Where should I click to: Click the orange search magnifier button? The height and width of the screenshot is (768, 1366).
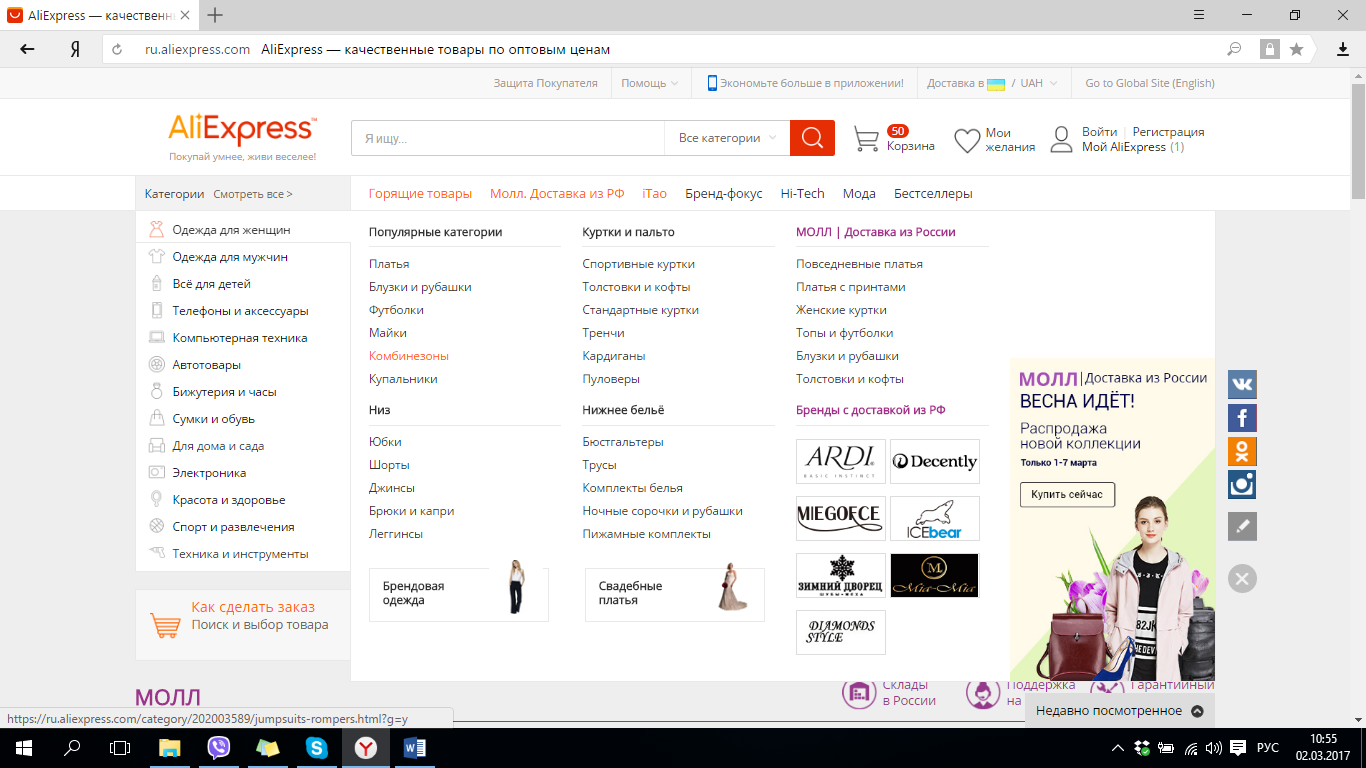point(812,138)
